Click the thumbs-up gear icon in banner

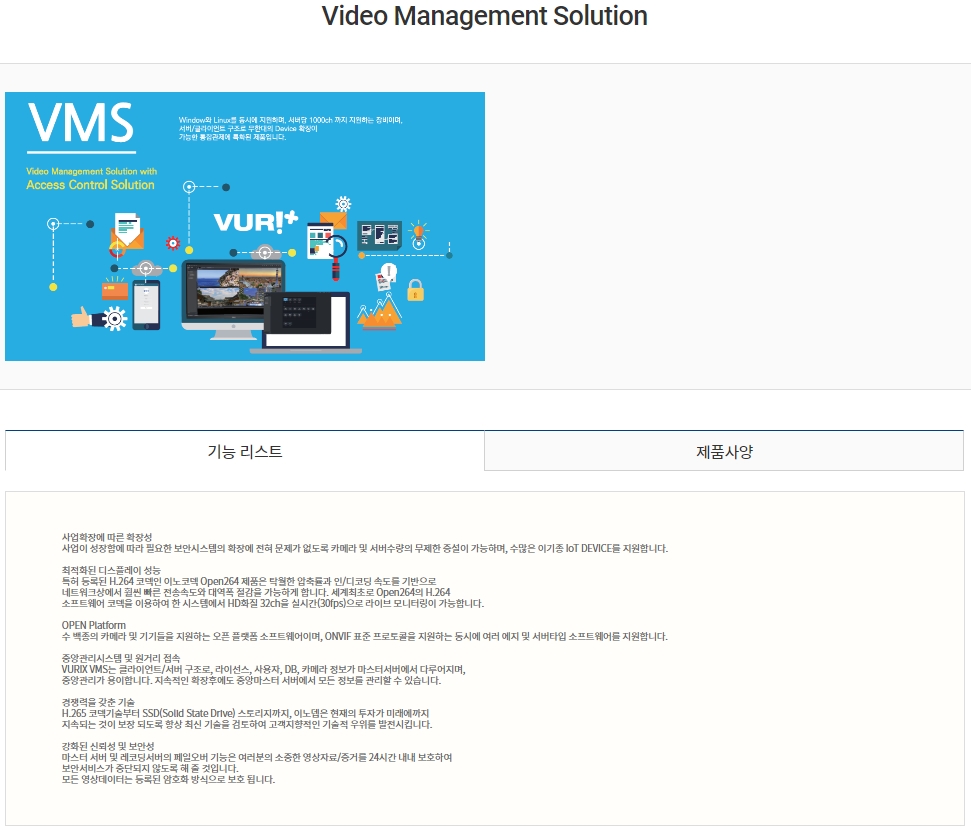click(100, 318)
